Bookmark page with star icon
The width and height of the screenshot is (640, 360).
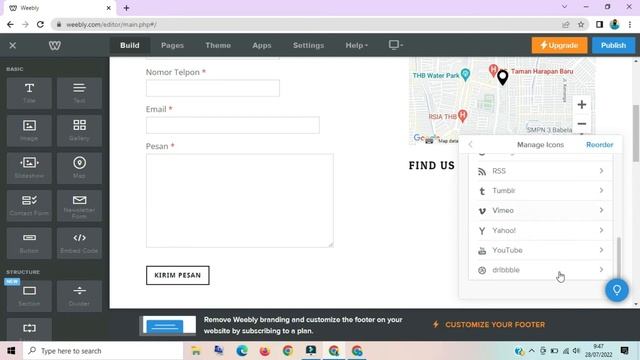tap(581, 24)
